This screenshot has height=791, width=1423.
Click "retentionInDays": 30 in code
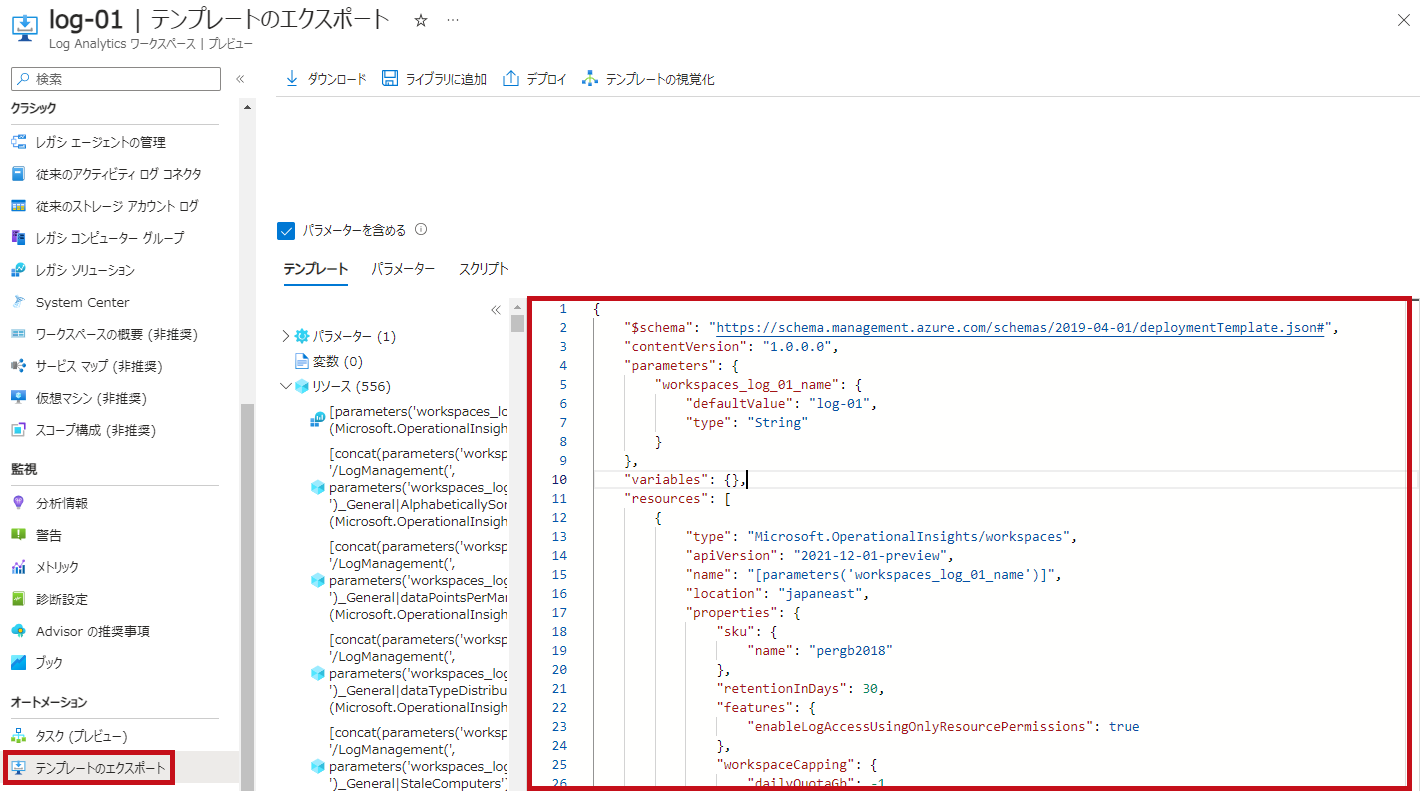click(x=800, y=689)
